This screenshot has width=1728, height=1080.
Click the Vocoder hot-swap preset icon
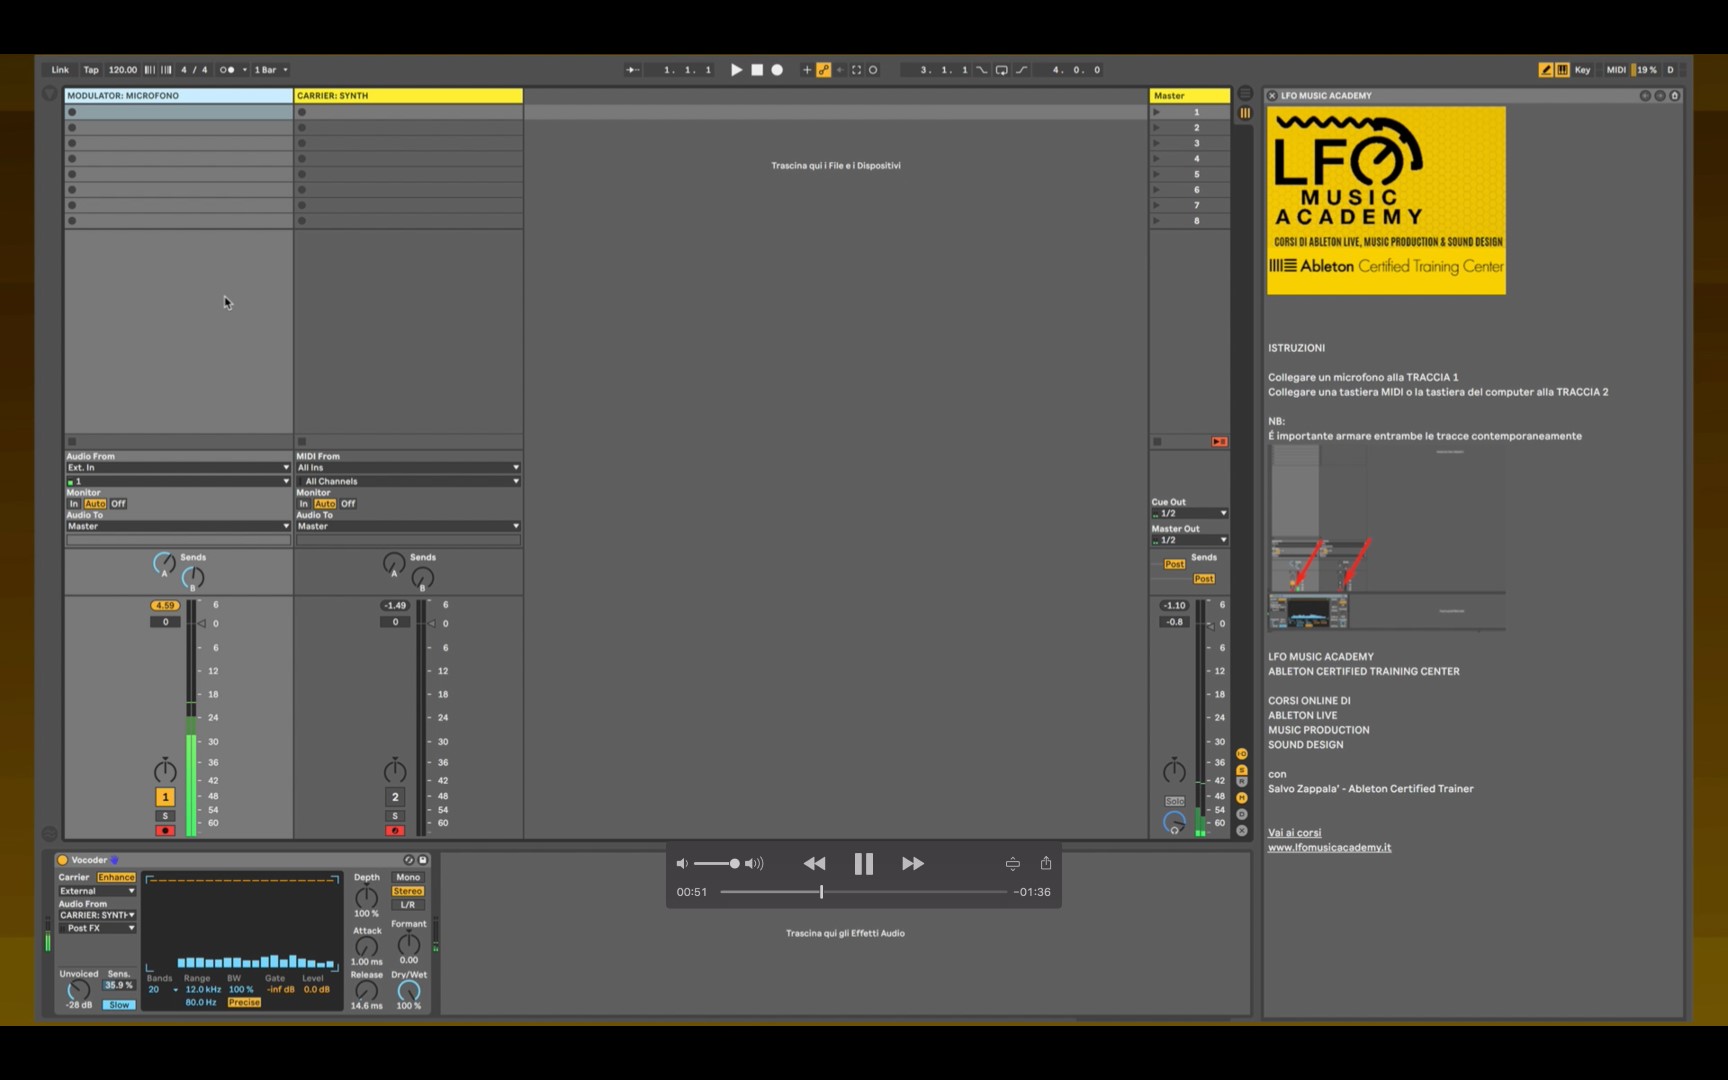click(x=408, y=860)
